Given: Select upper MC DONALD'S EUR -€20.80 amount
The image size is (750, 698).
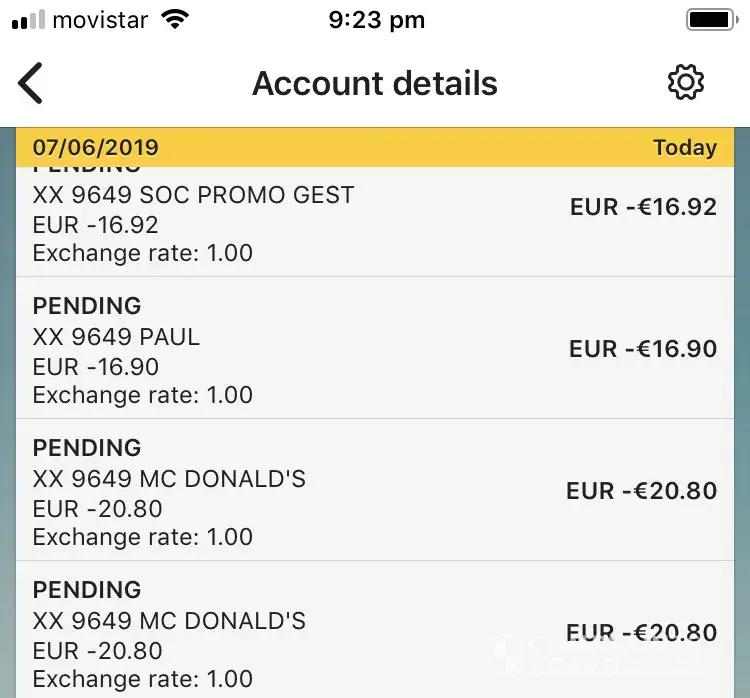Looking at the screenshot, I should tap(641, 491).
